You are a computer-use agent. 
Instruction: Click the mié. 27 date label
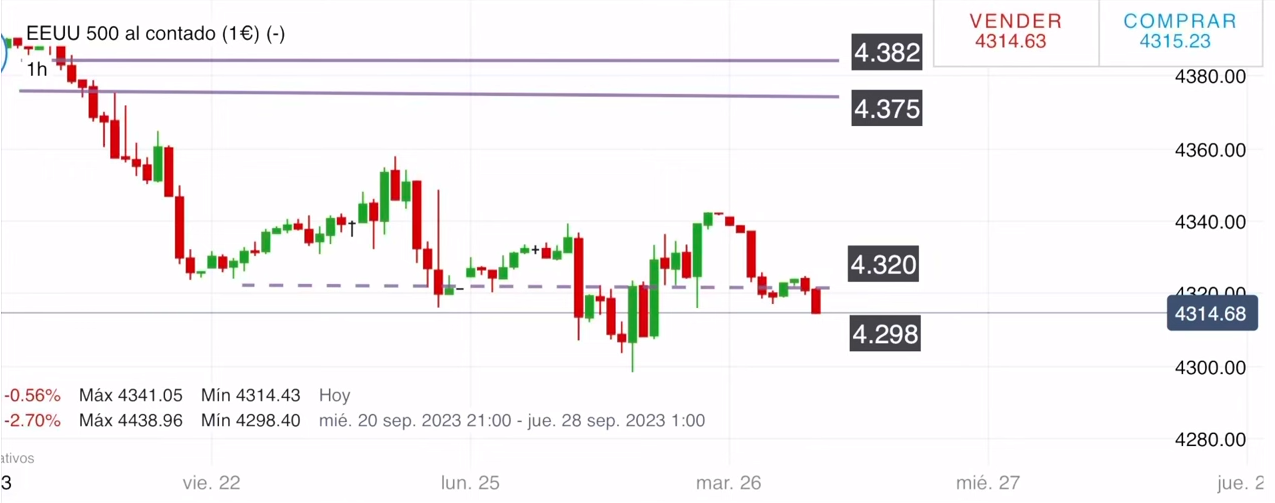click(x=987, y=483)
